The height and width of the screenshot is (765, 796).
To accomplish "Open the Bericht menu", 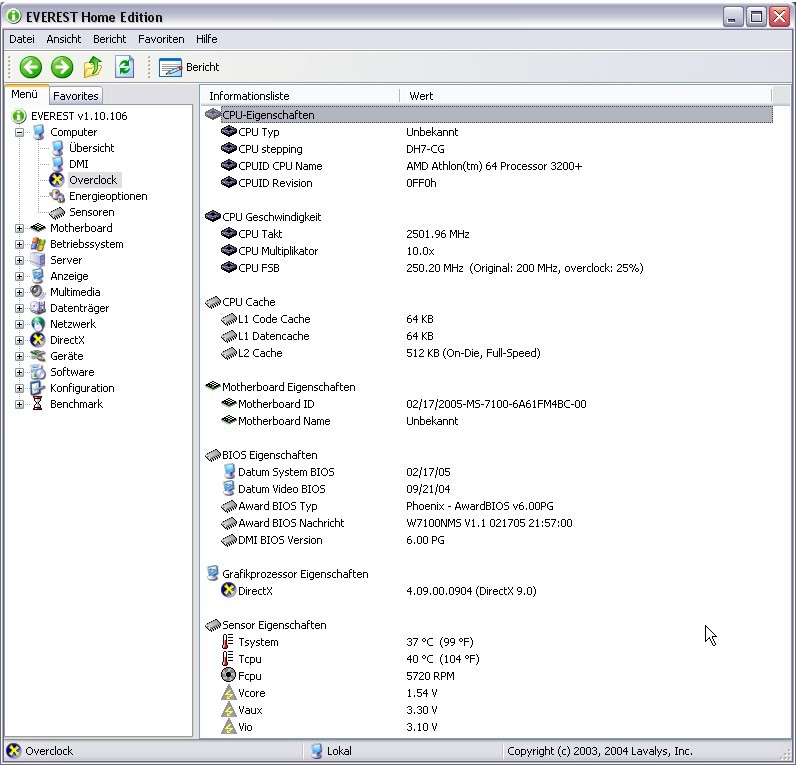I will click(109, 39).
